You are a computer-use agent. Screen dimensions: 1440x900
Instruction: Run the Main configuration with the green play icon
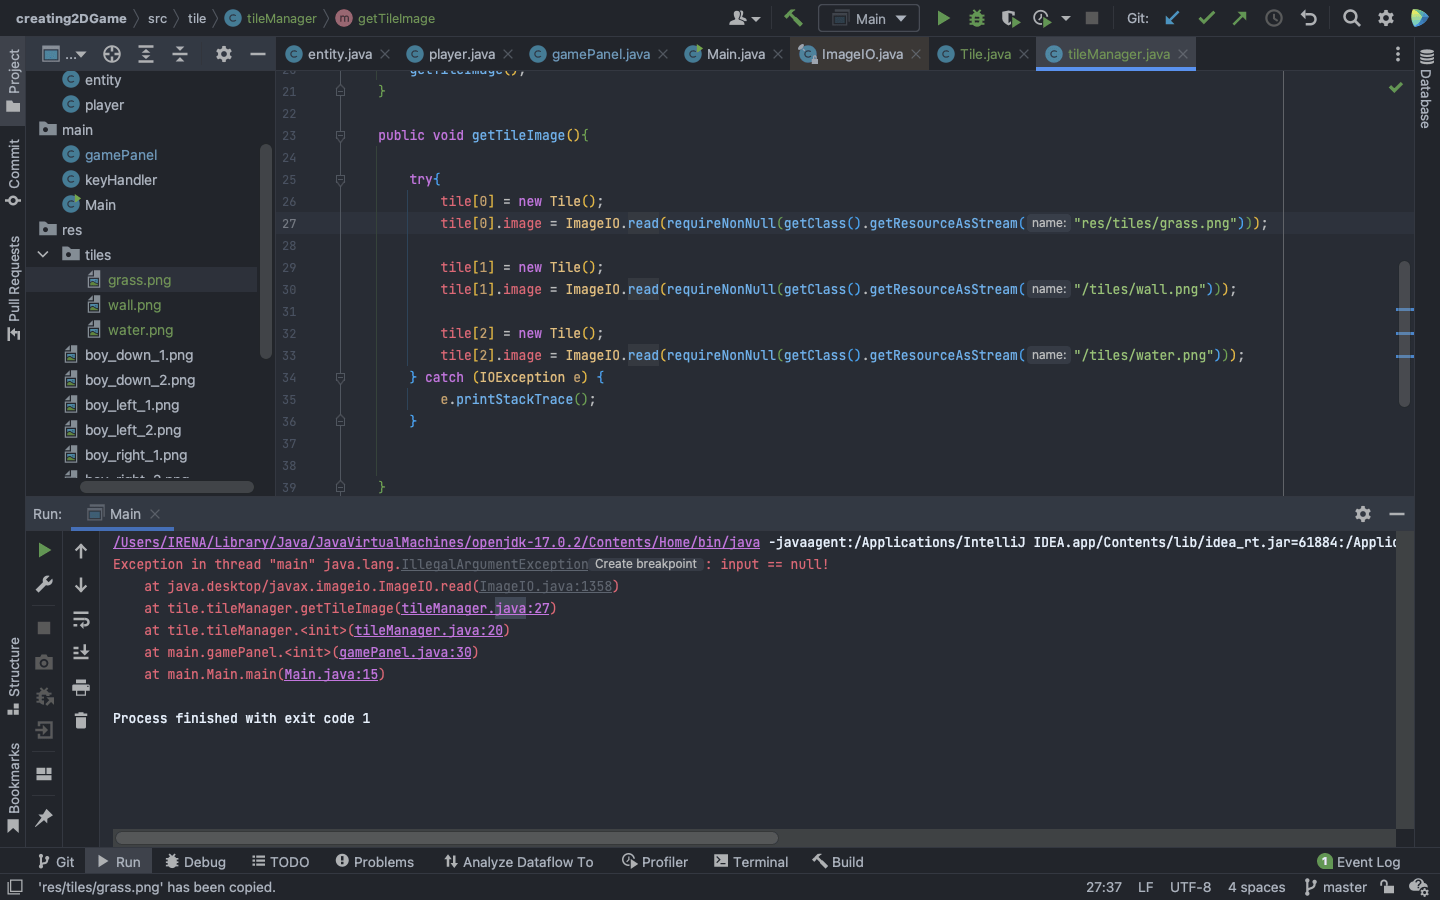[941, 17]
